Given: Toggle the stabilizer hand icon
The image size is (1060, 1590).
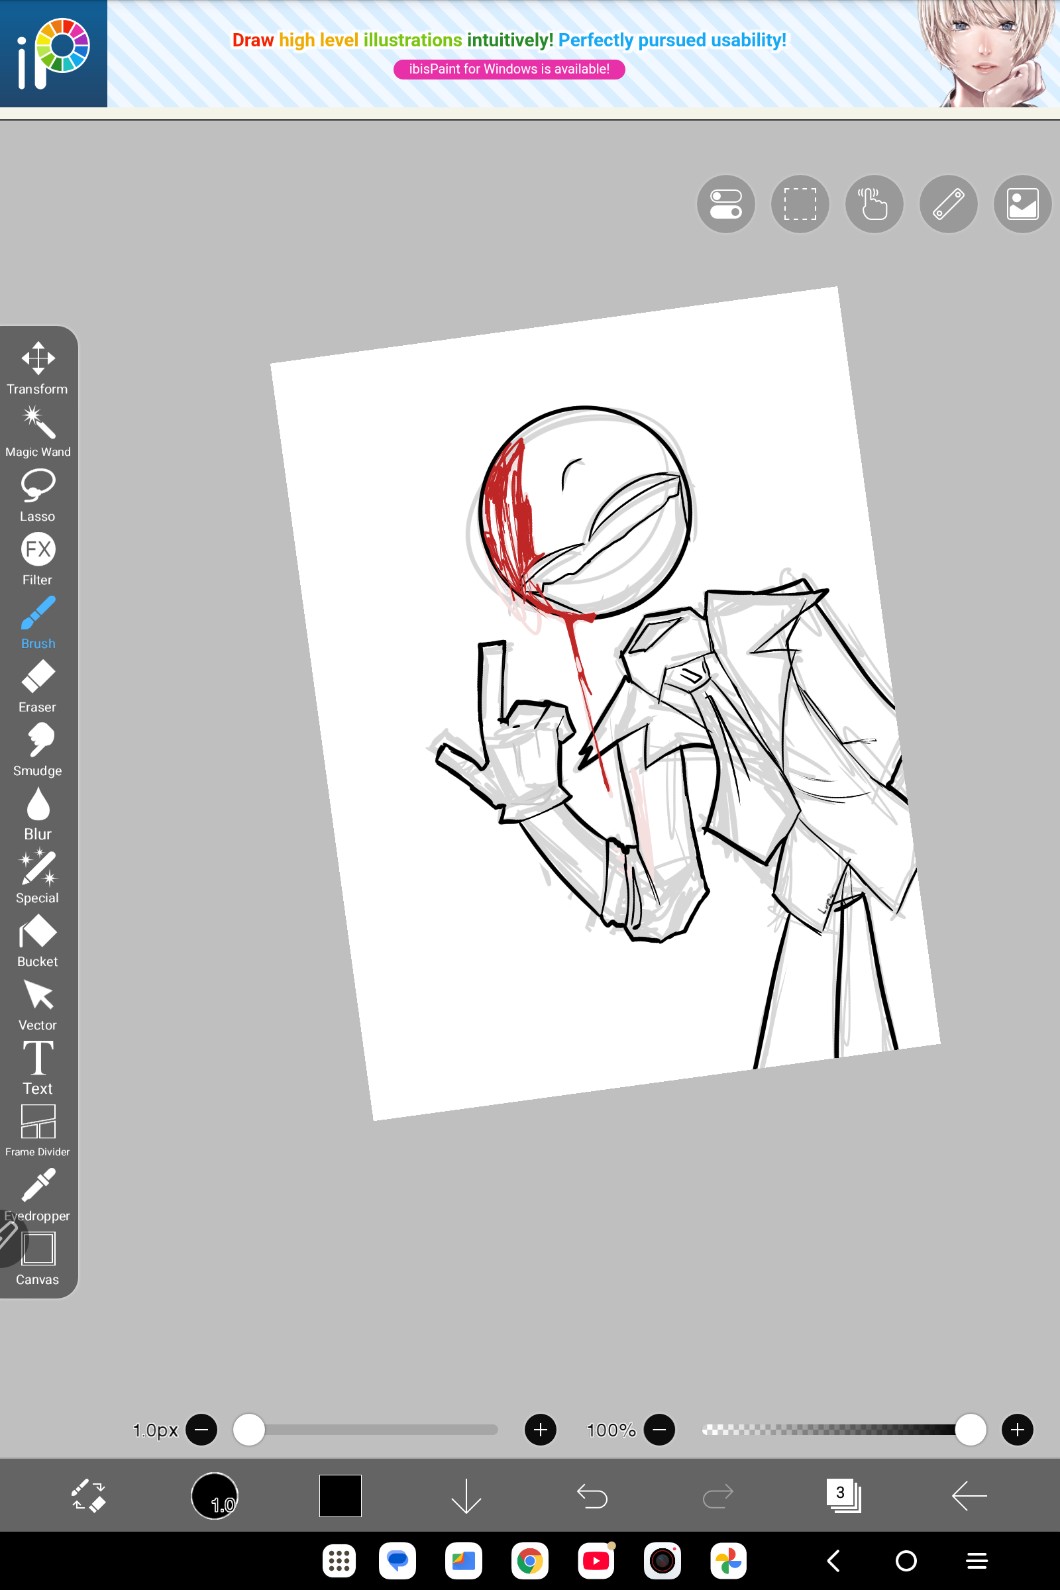Looking at the screenshot, I should click(874, 204).
